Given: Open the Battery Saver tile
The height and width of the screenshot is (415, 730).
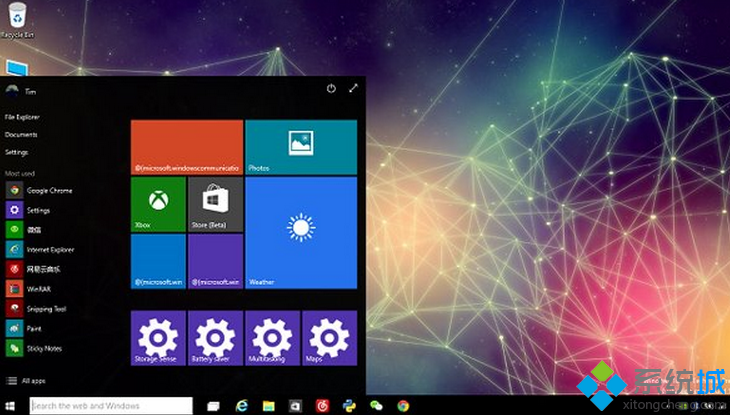Looking at the screenshot, I should click(215, 338).
